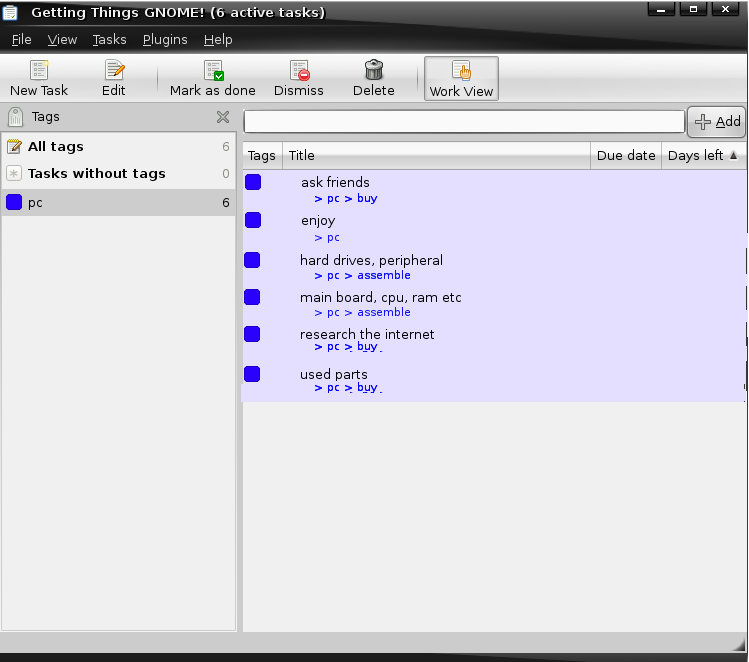Click the quick add task input field
This screenshot has width=749, height=662.
pyautogui.click(x=464, y=122)
